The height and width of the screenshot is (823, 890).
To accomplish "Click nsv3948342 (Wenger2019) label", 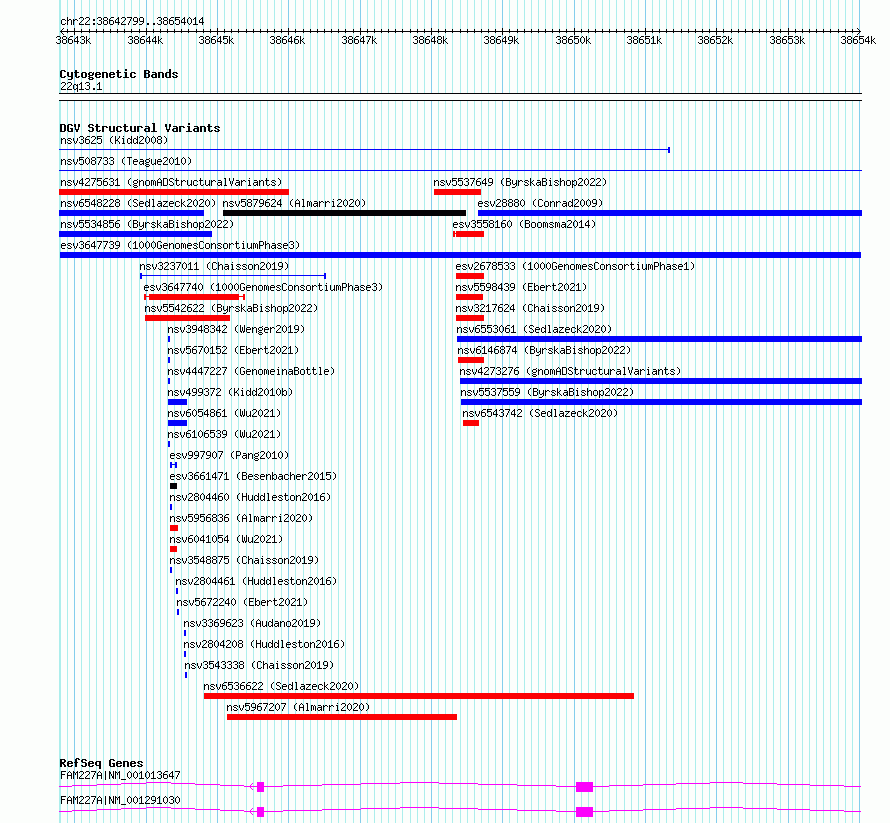I will tap(236, 329).
